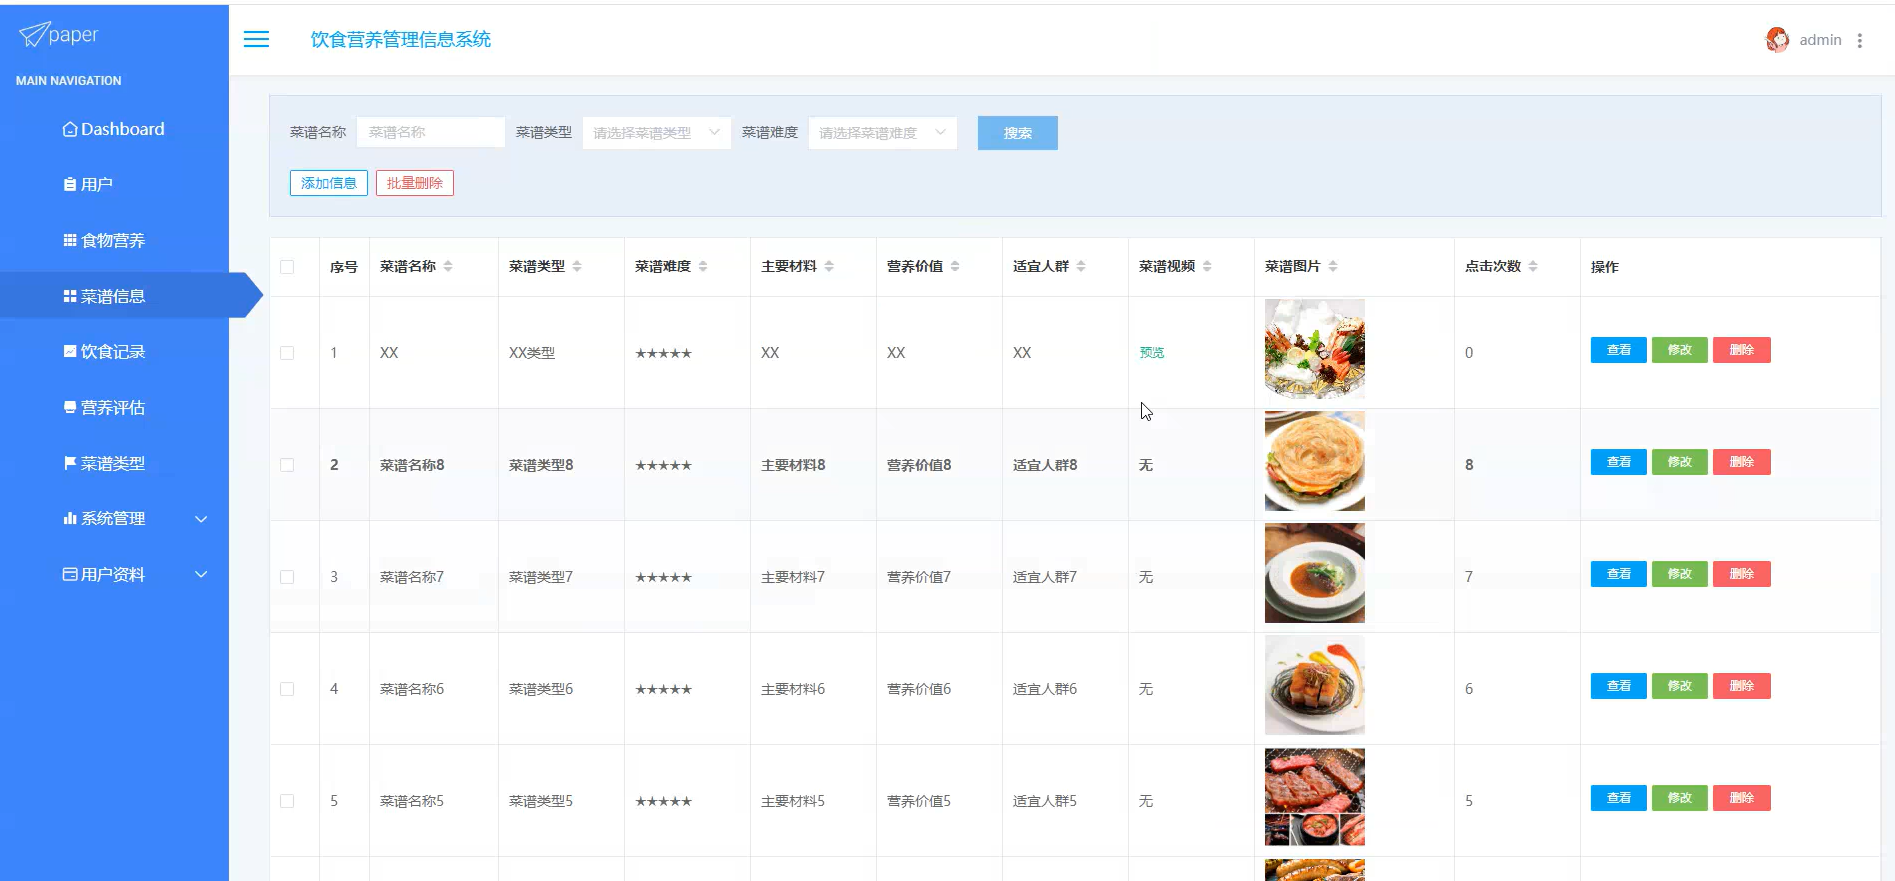
Task: Open the seafood platter image in row 1
Action: 1314,349
